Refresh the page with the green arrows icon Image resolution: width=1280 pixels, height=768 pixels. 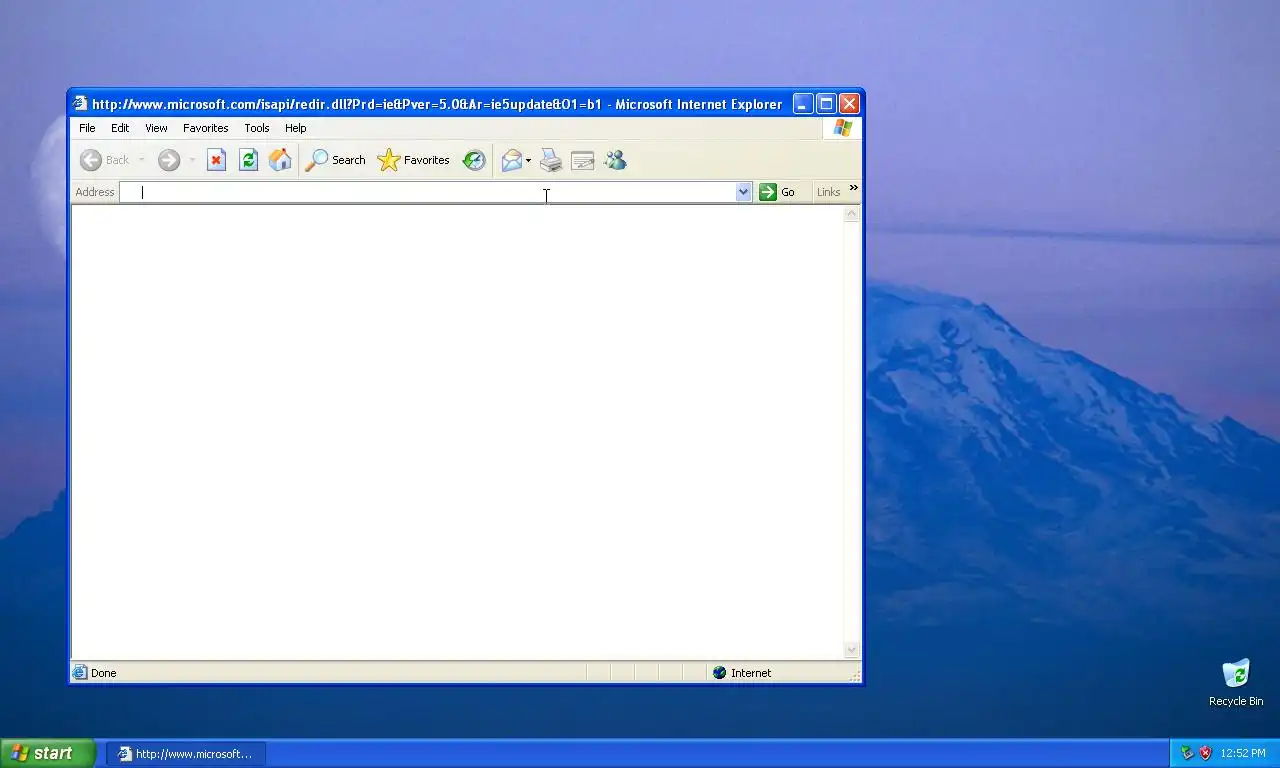[x=248, y=160]
